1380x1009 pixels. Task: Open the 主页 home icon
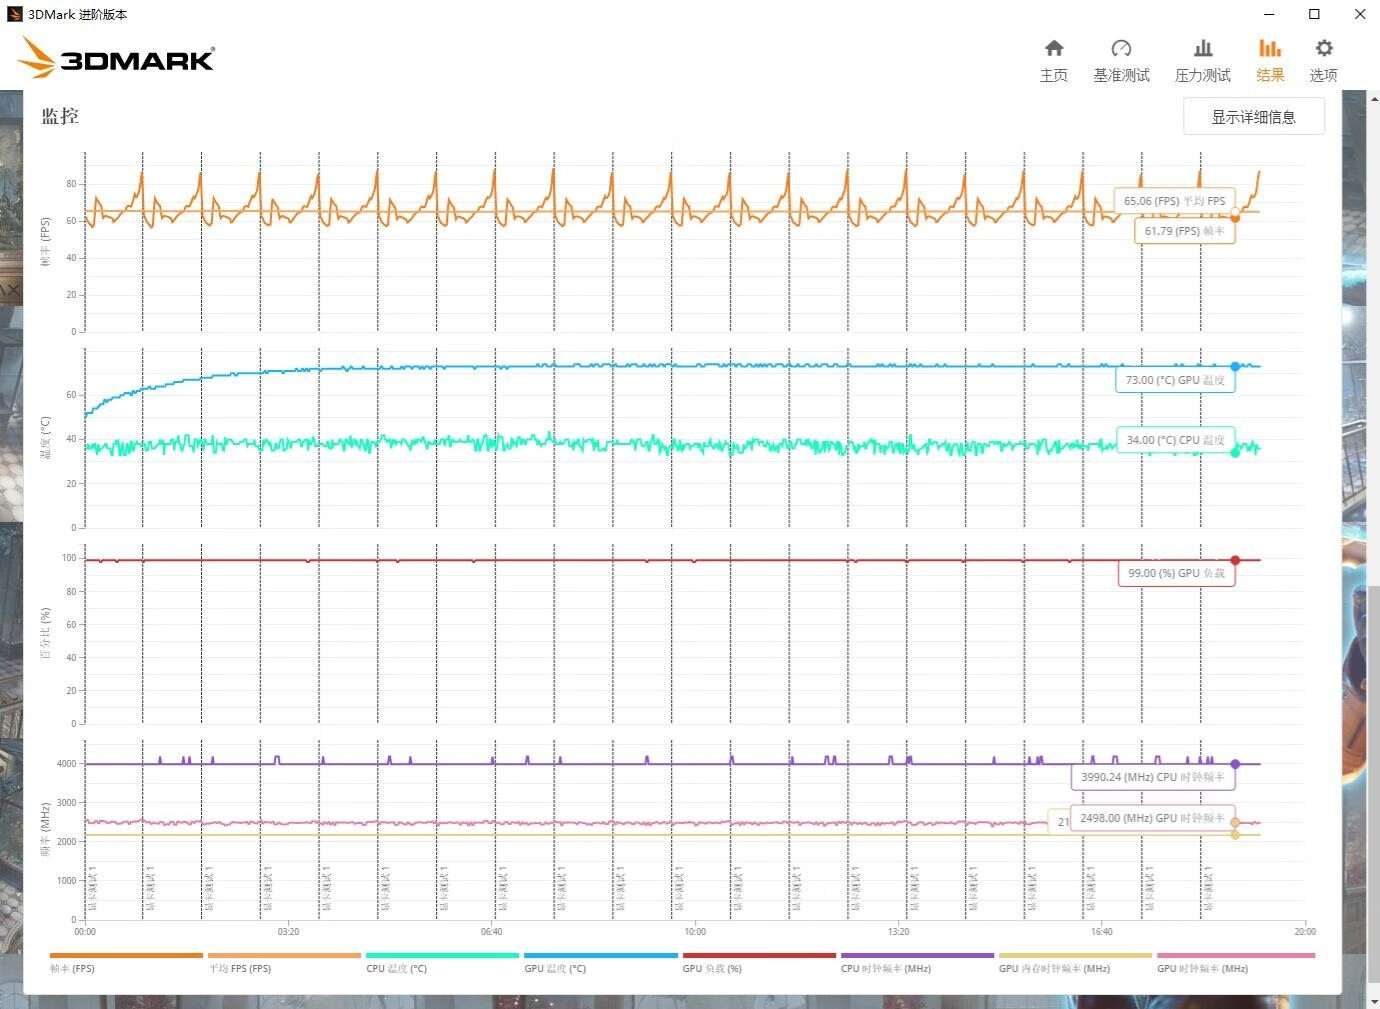[x=1053, y=60]
